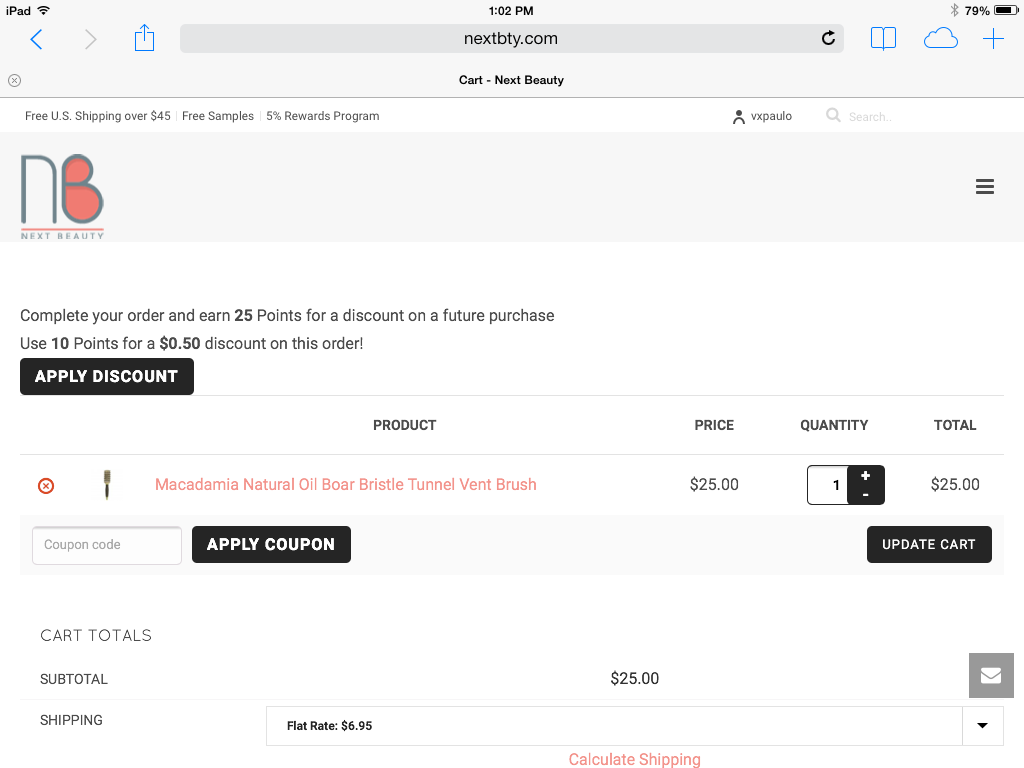Viewport: 1024px width, 768px height.
Task: Focus the Coupon code field
Action: point(107,545)
